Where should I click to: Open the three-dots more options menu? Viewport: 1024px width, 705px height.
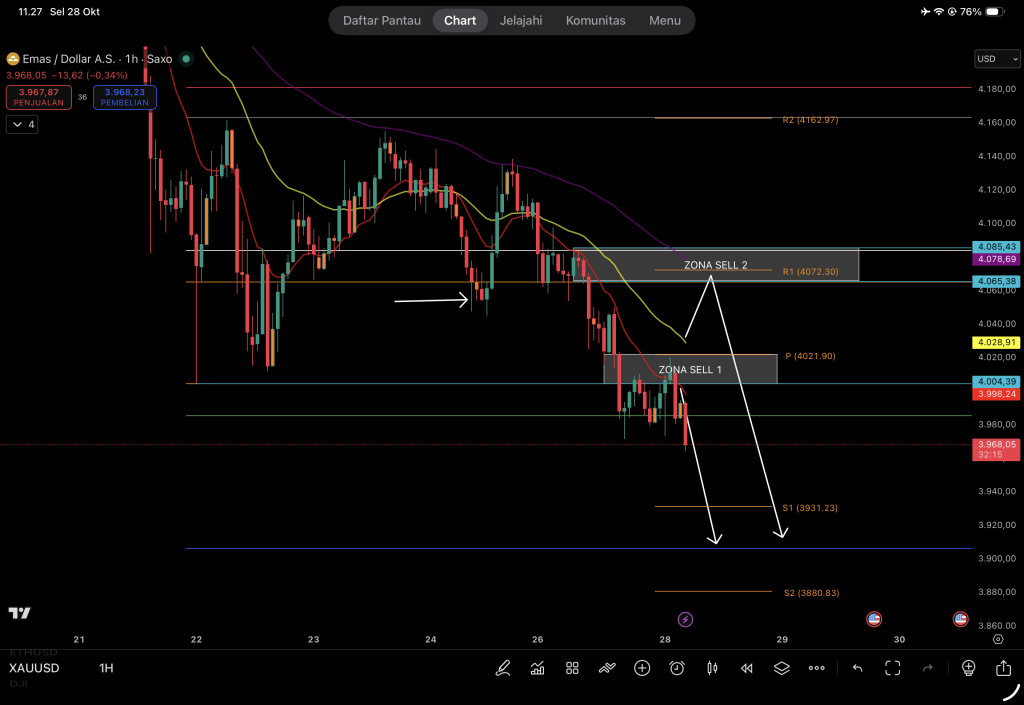click(x=817, y=668)
